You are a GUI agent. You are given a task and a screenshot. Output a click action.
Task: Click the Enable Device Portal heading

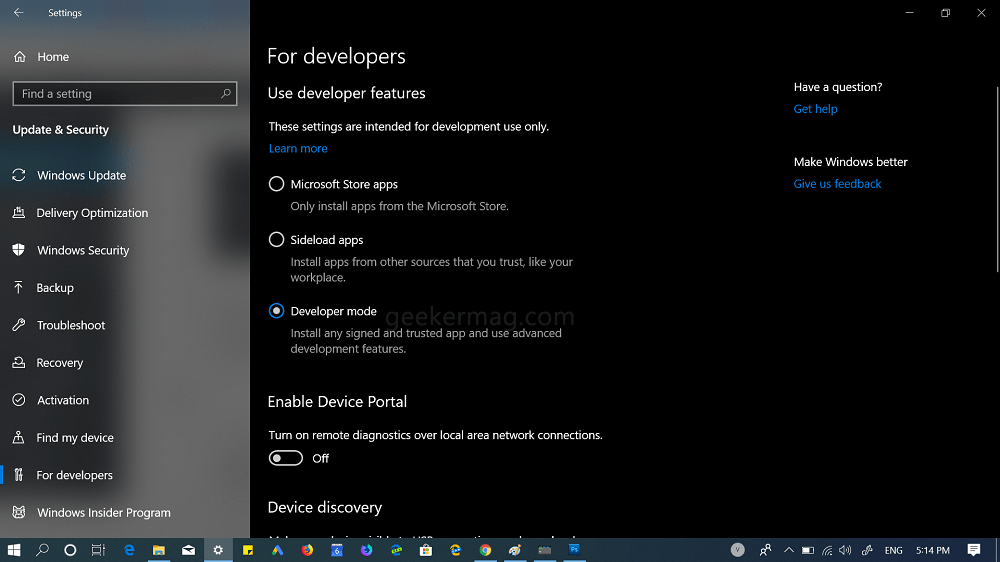point(337,402)
